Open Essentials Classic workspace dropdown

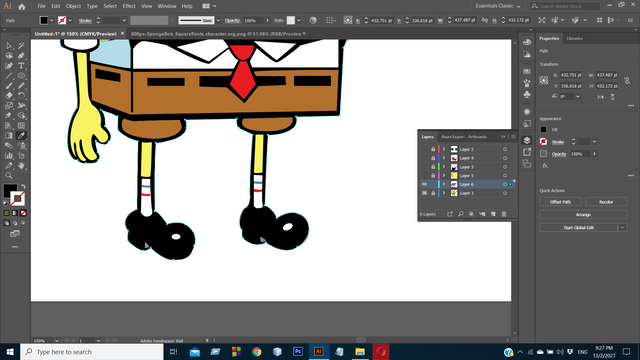[498, 6]
